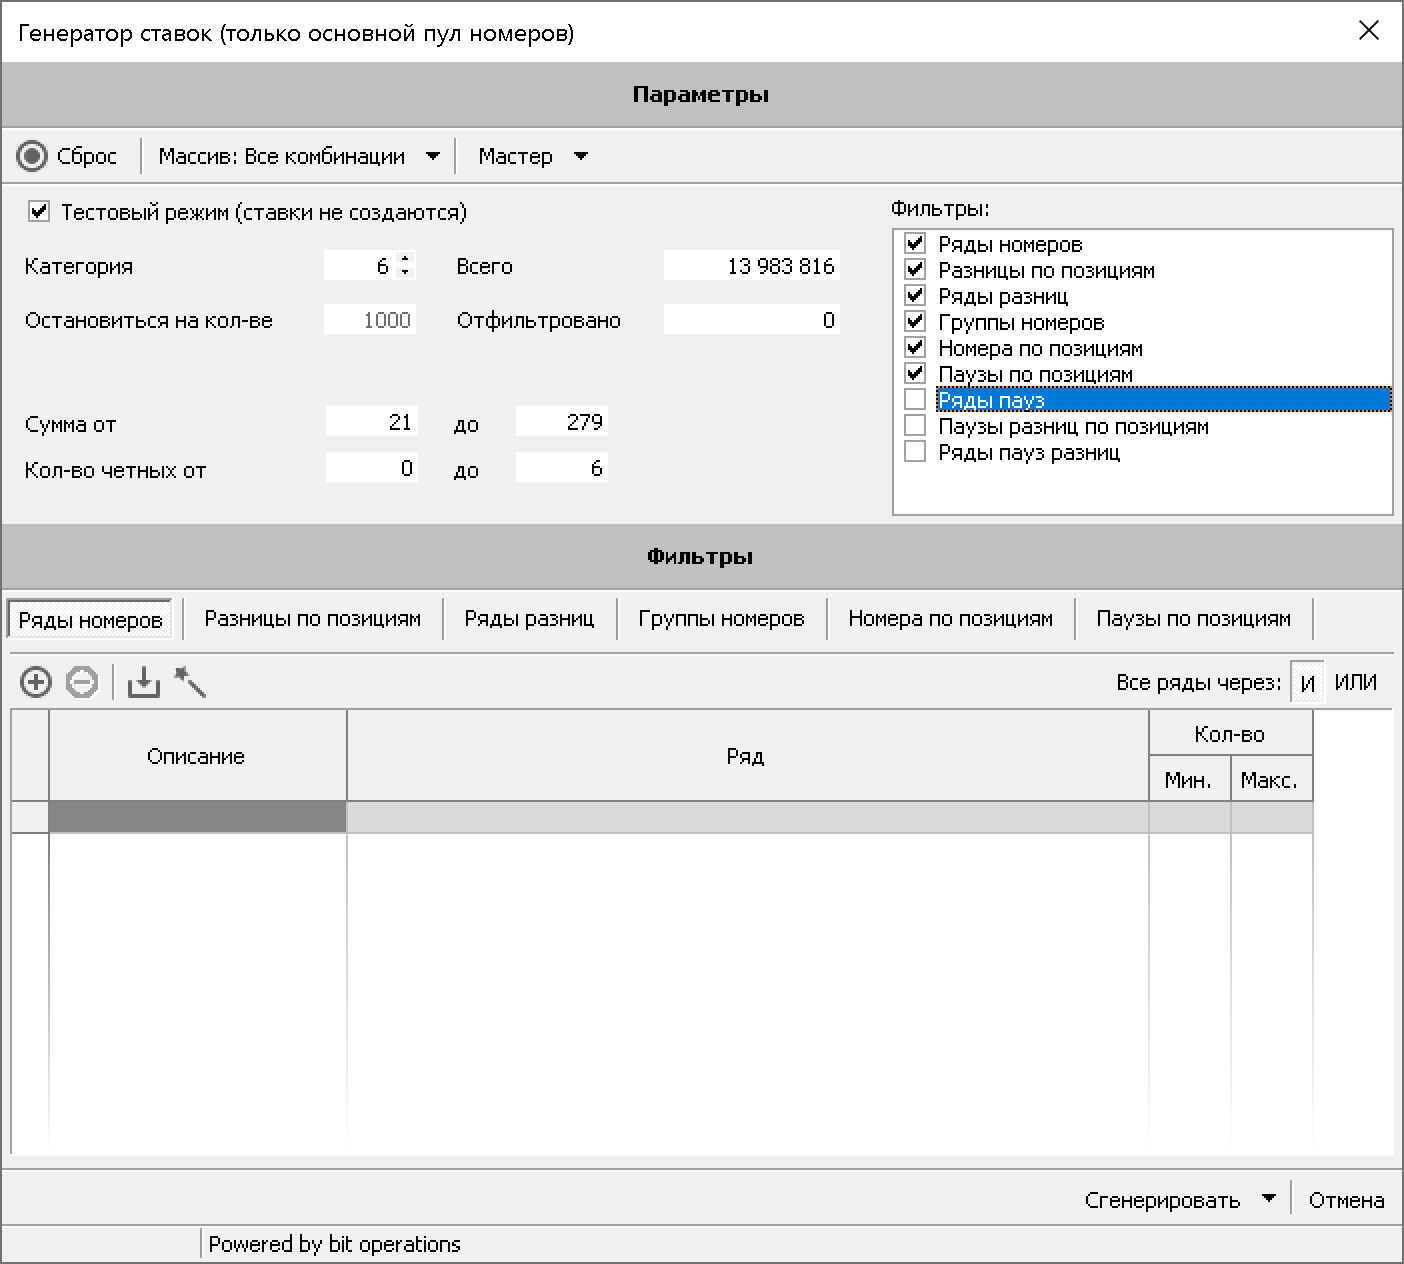Close the Генератор ставок window
Viewport: 1404px width, 1264px height.
click(1368, 31)
